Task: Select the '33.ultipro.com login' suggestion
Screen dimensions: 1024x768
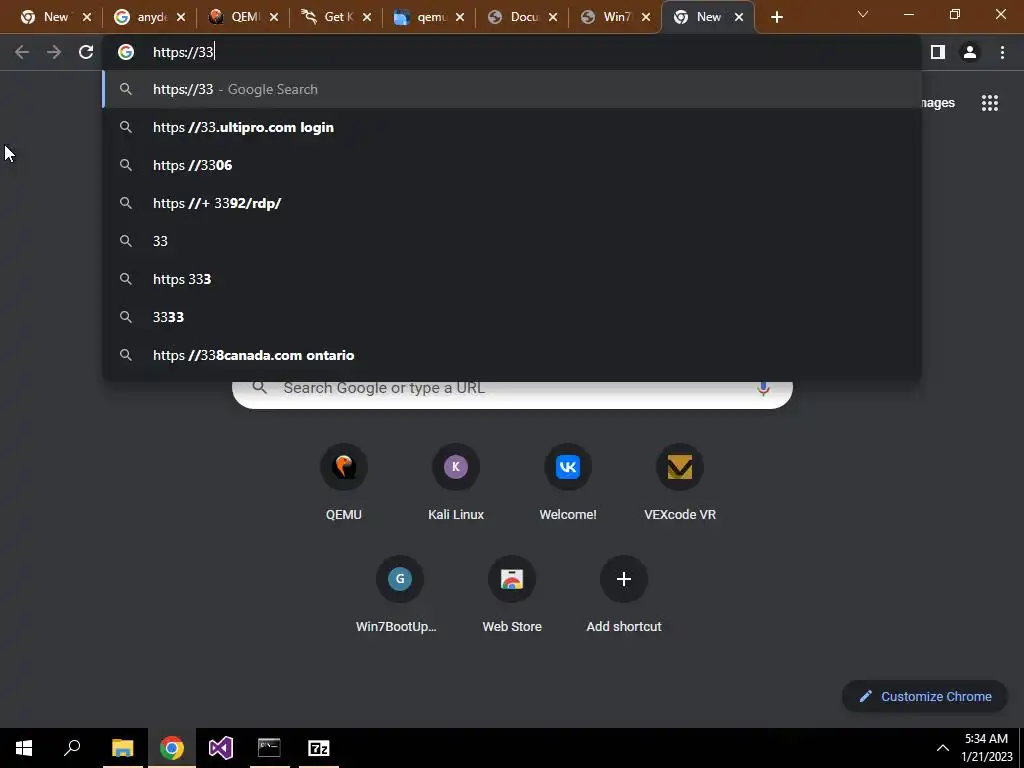Action: [x=512, y=127]
